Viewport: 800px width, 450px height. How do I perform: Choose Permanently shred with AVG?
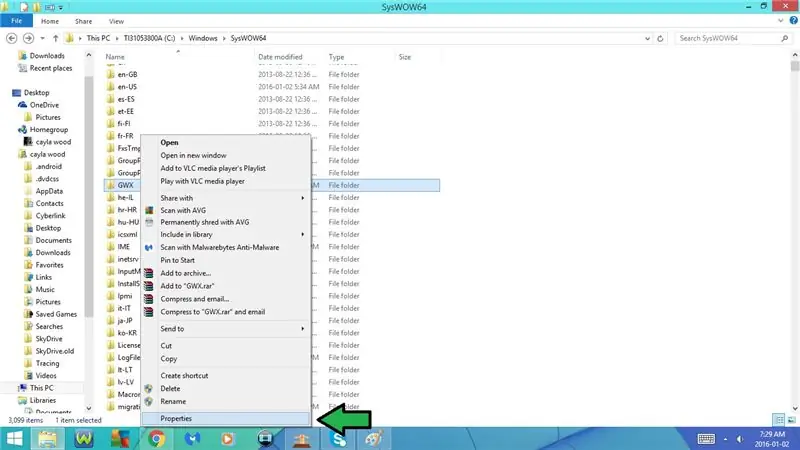click(x=226, y=222)
